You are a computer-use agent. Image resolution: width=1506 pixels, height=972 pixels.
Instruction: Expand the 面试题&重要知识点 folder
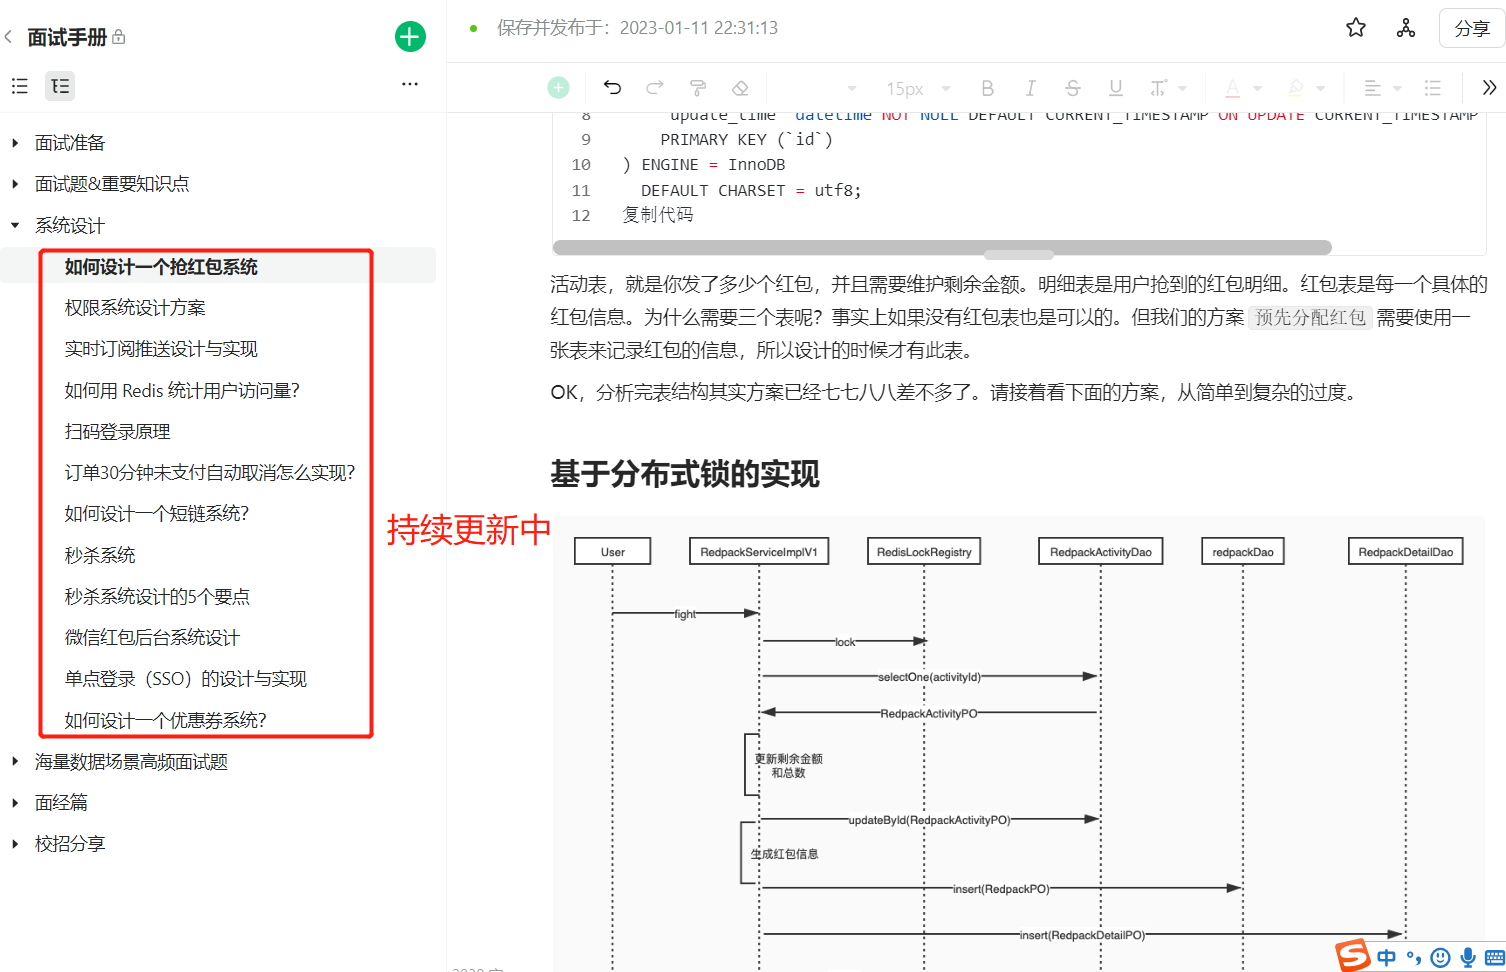click(x=15, y=184)
